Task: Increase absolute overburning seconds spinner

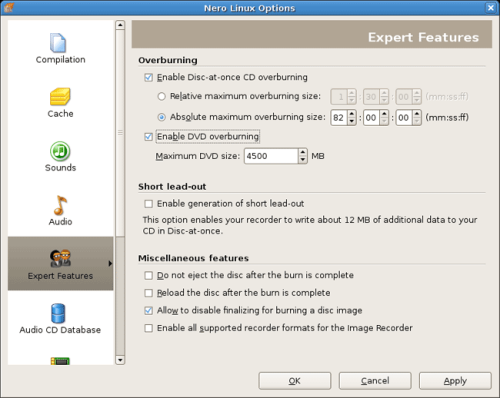Action: pos(384,114)
